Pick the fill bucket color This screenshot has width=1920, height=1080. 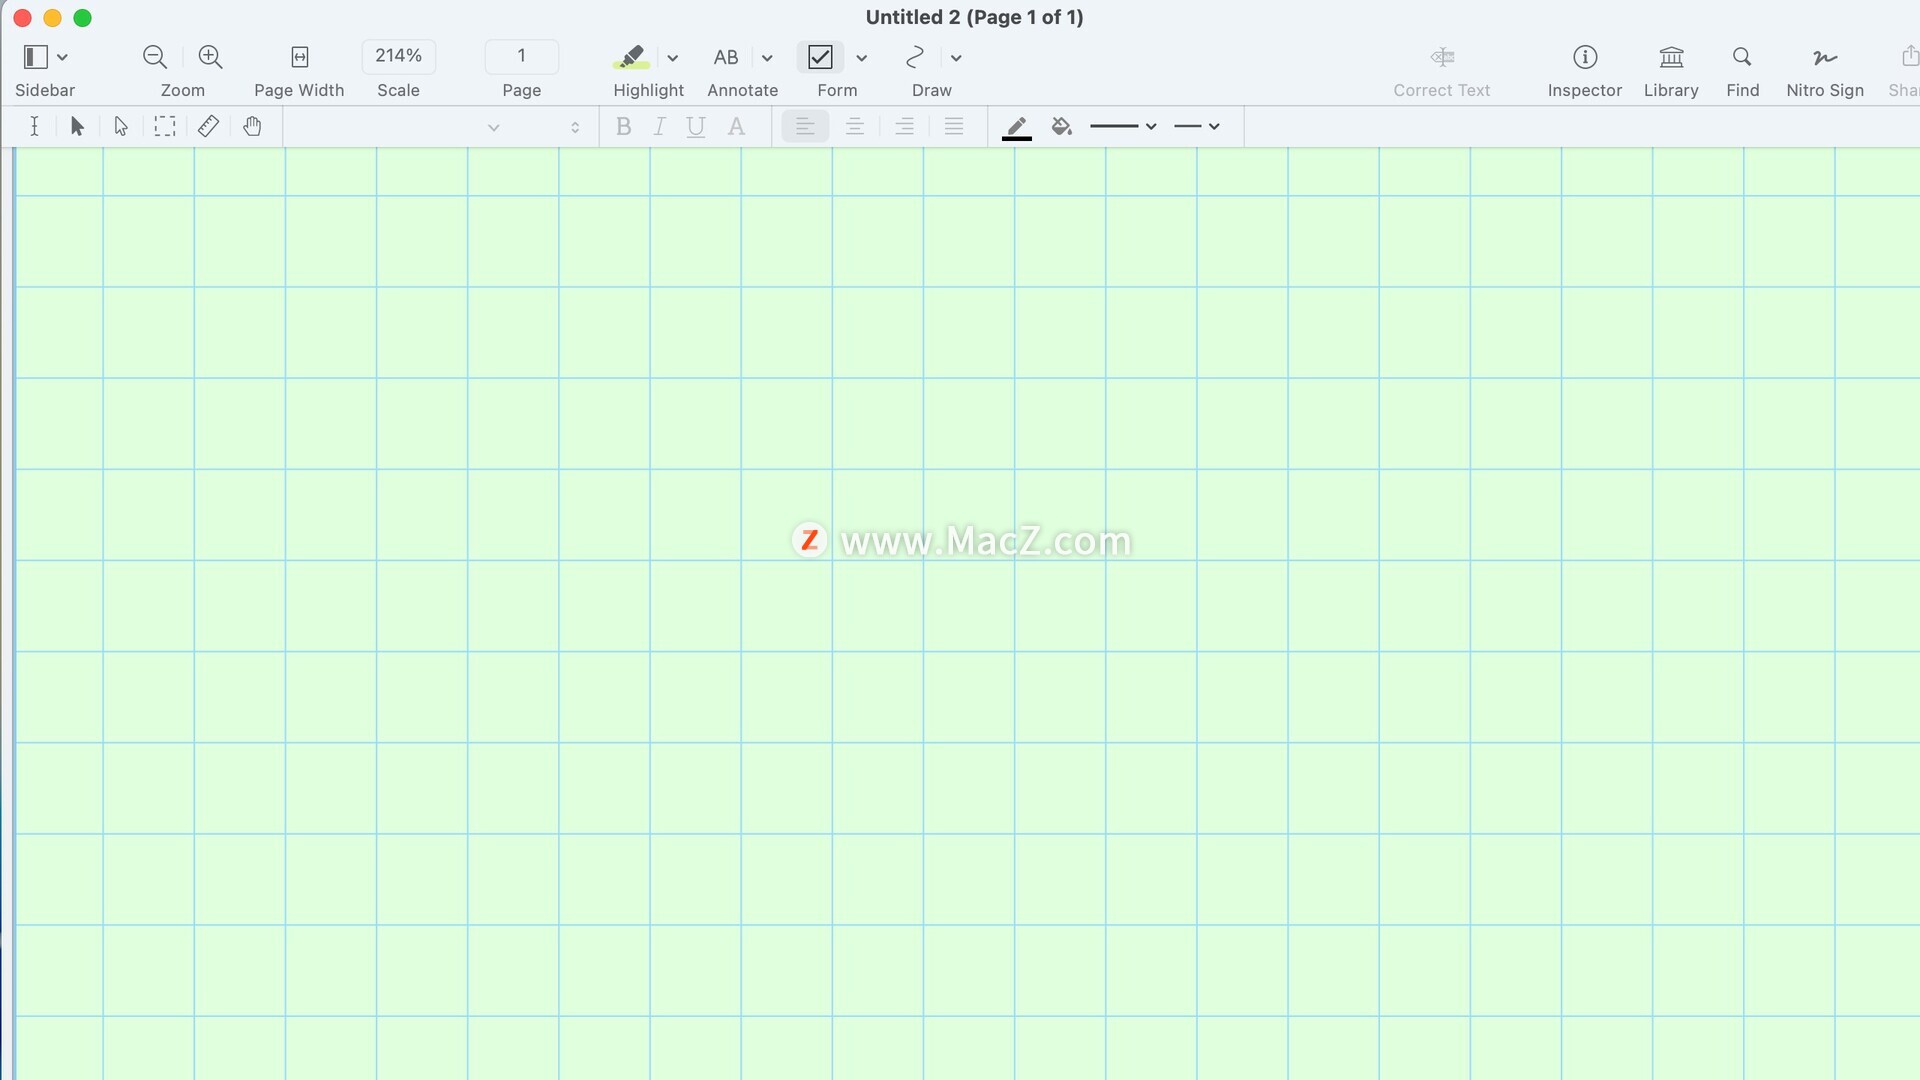(1061, 126)
